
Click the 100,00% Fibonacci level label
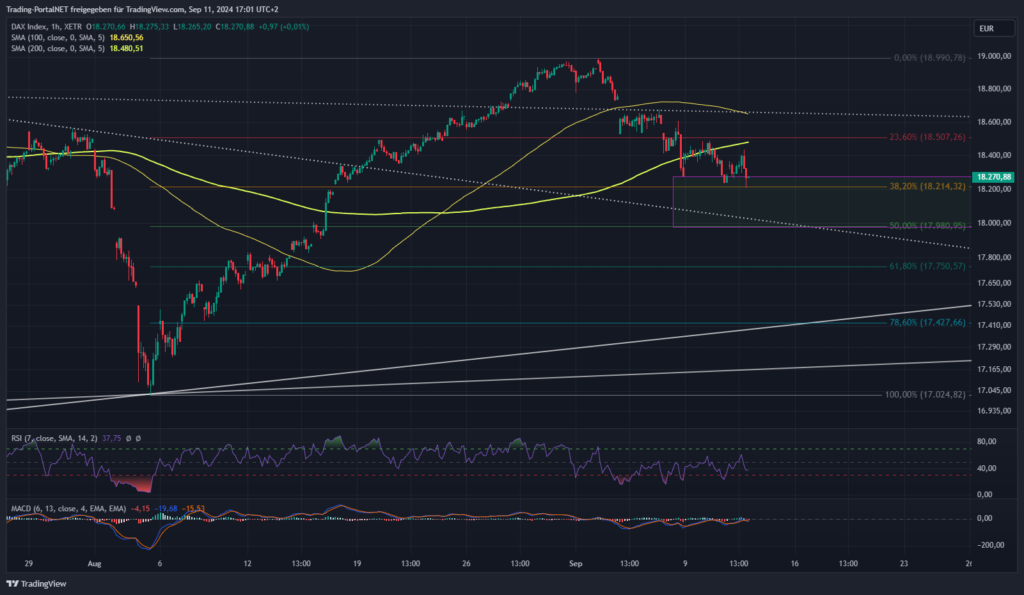tap(925, 395)
